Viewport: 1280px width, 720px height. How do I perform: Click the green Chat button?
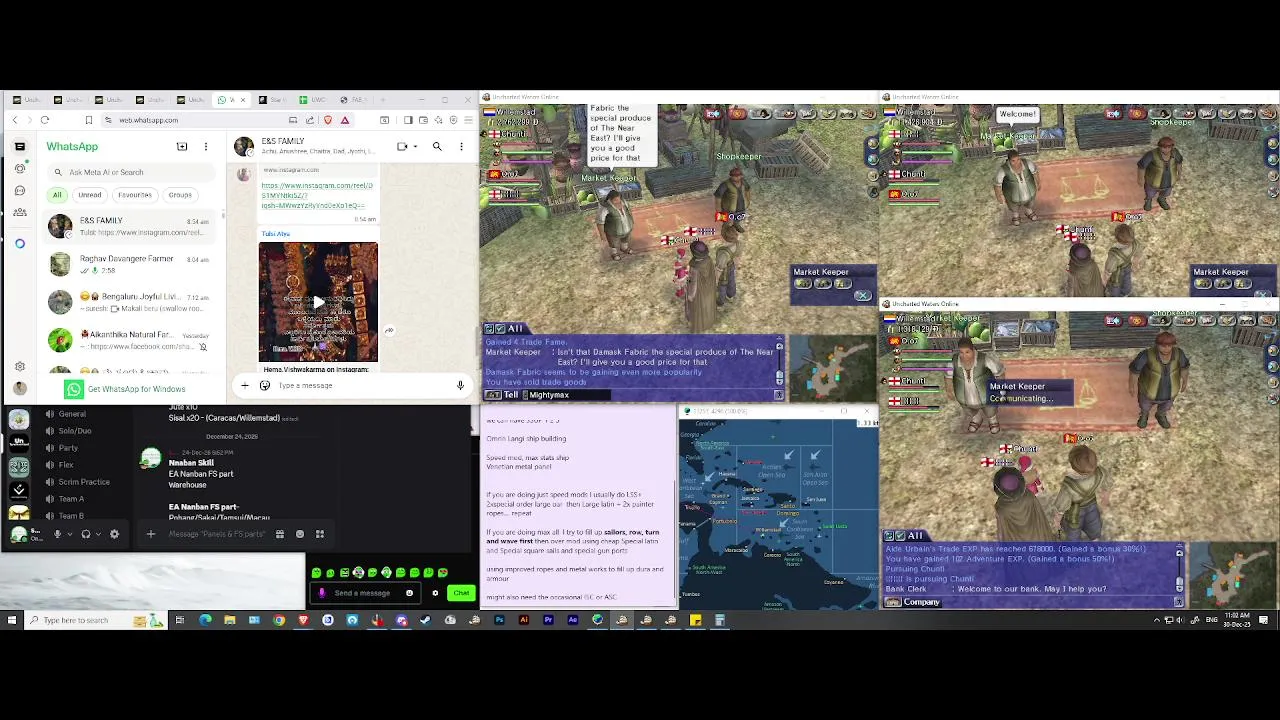pos(461,593)
